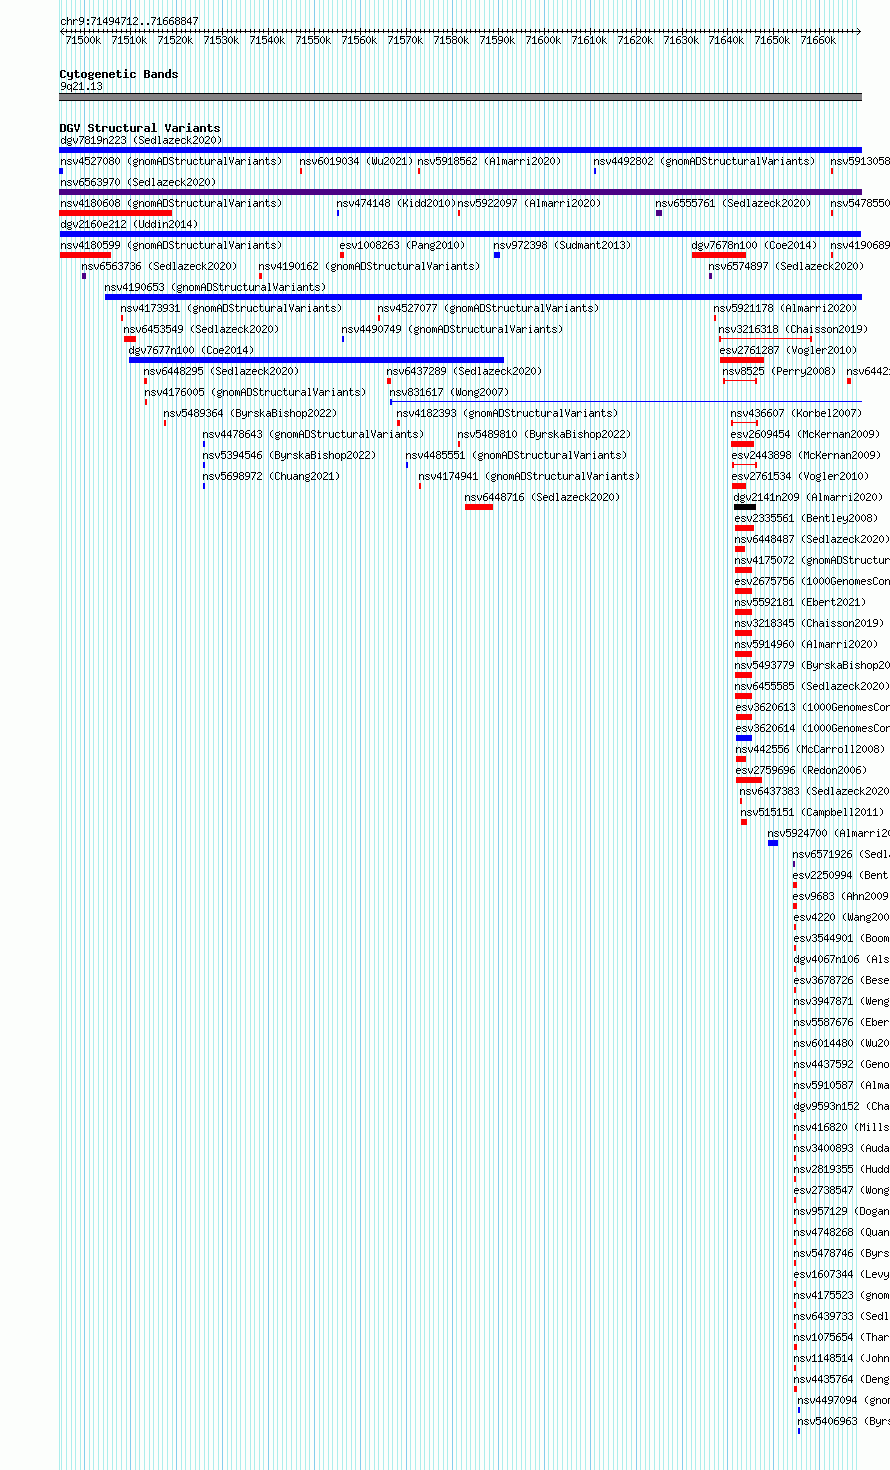This screenshot has width=890, height=1470.
Task: Open variant nsv5918562 (Almarri2020)
Action: (x=490, y=161)
